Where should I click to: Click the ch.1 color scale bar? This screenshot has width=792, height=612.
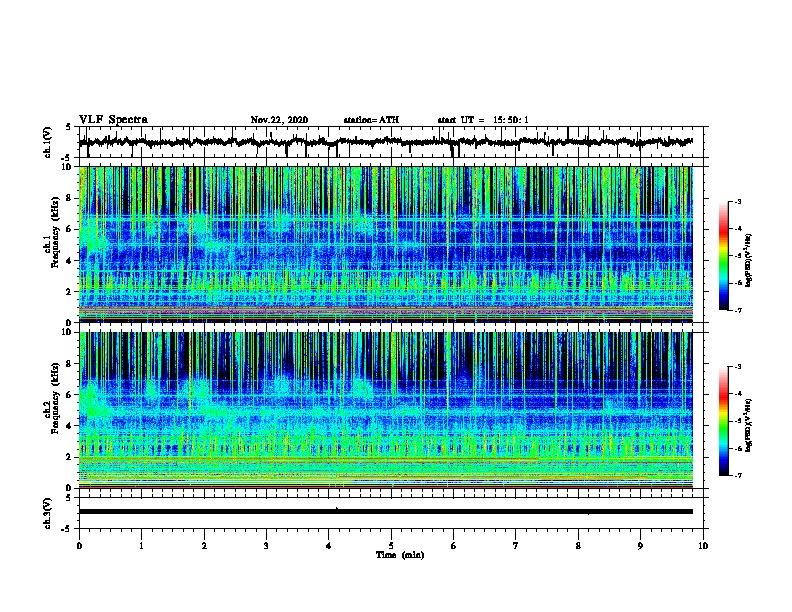(723, 256)
